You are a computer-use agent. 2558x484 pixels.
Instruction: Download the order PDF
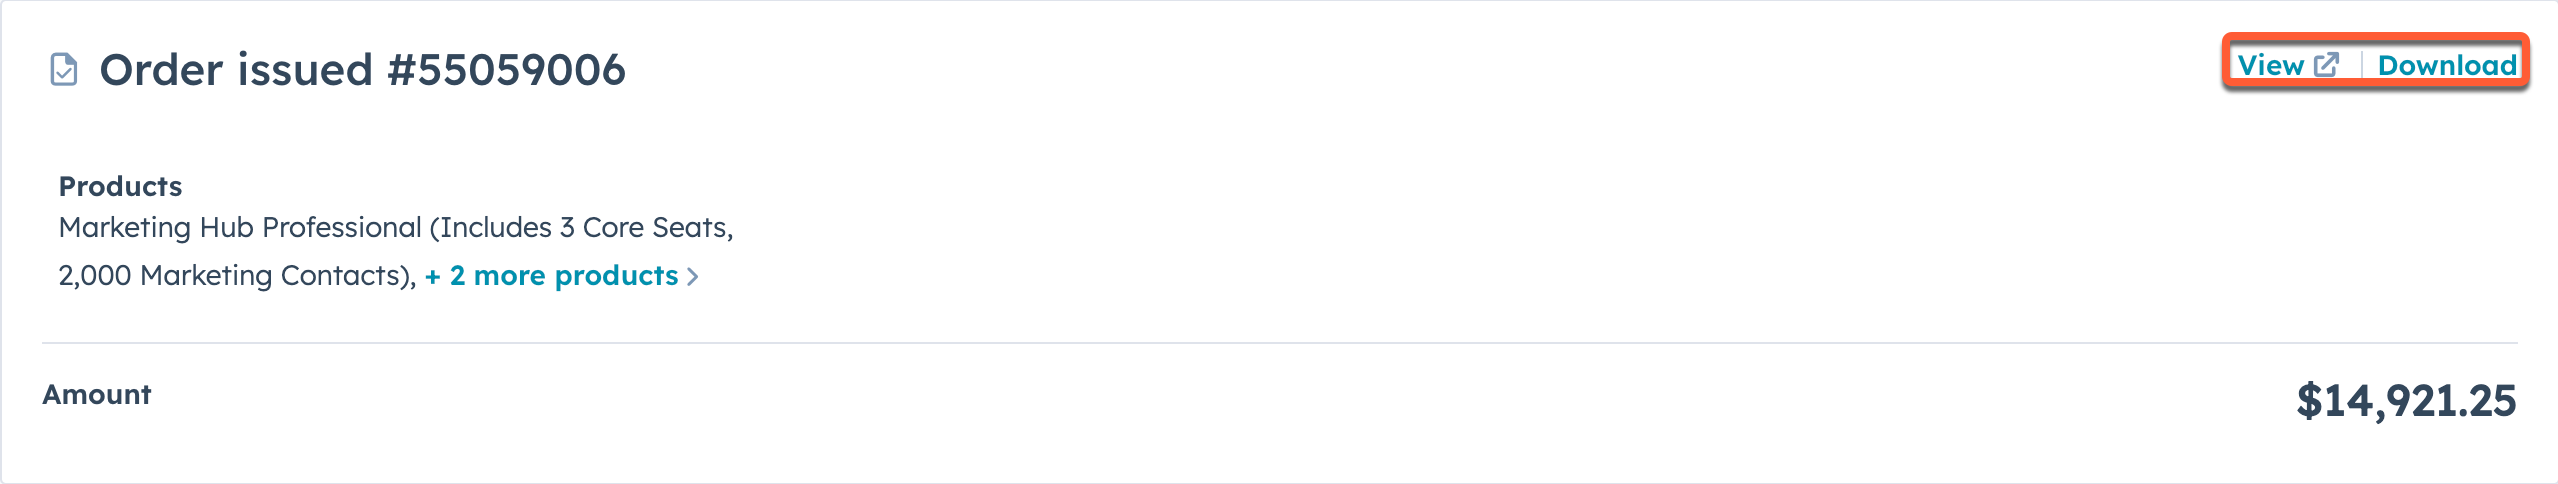click(2446, 65)
